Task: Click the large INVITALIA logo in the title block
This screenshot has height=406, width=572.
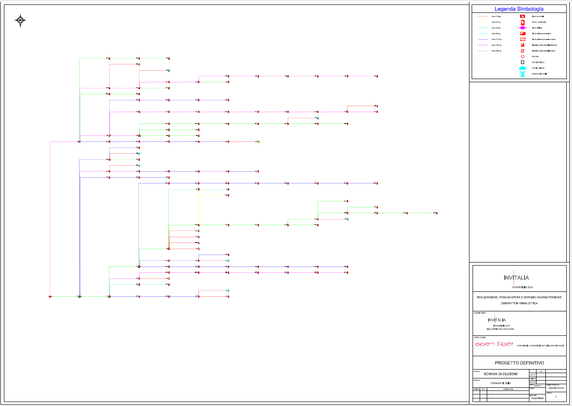Action: 516,278
